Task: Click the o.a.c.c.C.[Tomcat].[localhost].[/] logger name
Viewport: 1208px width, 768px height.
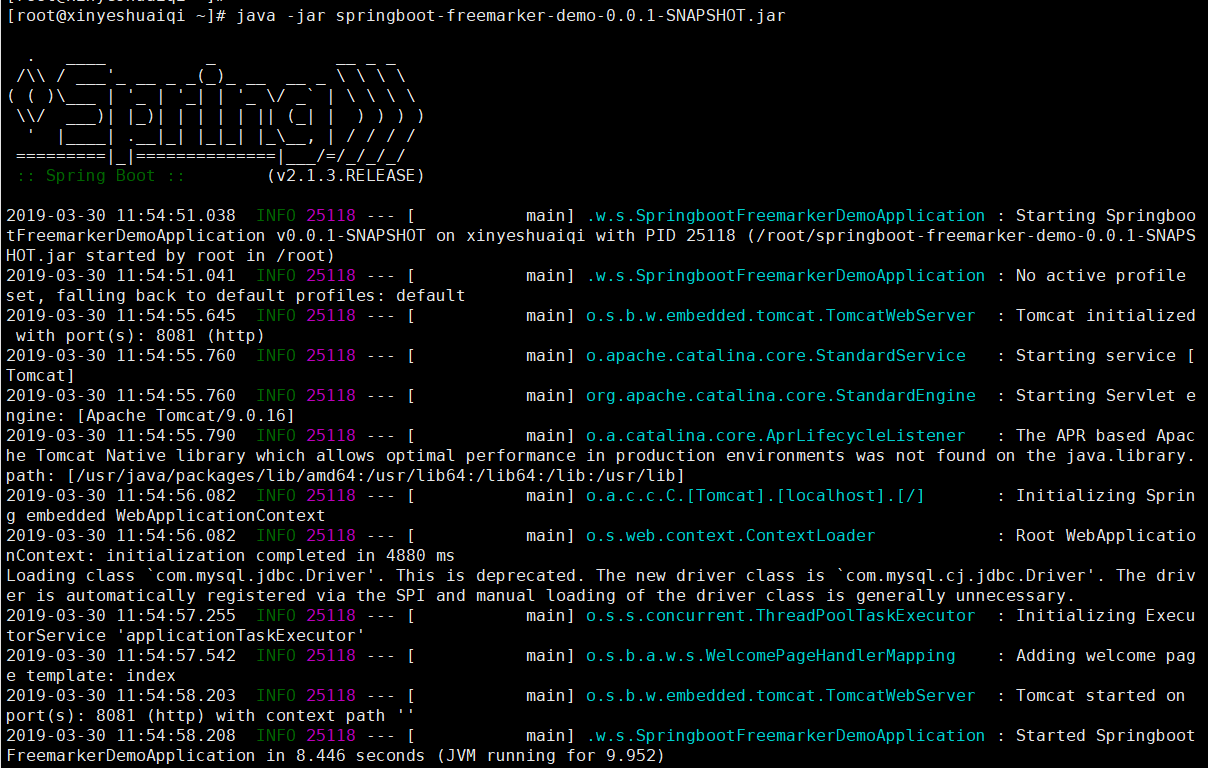Action: 755,496
